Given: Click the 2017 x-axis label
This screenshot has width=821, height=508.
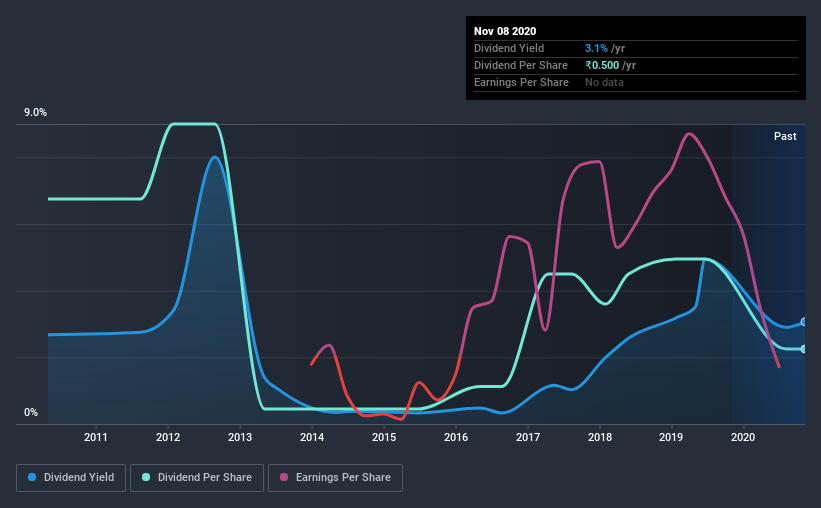Looking at the screenshot, I should click(528, 437).
